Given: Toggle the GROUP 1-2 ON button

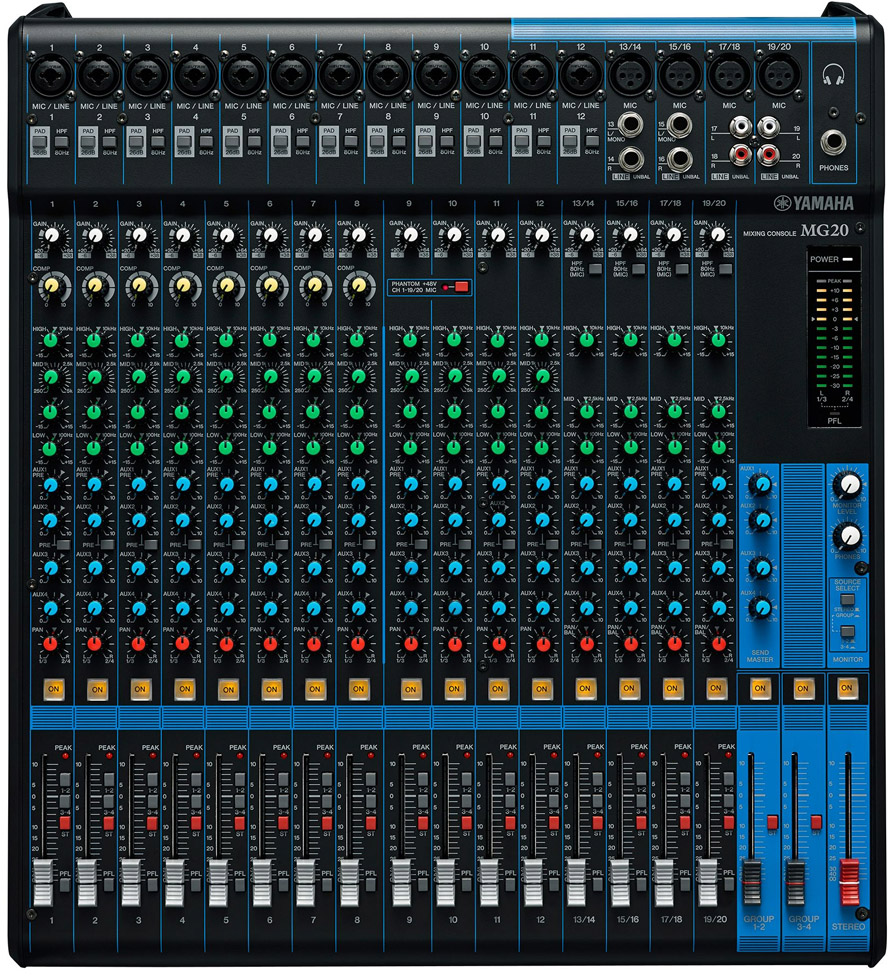Looking at the screenshot, I should point(759,688).
